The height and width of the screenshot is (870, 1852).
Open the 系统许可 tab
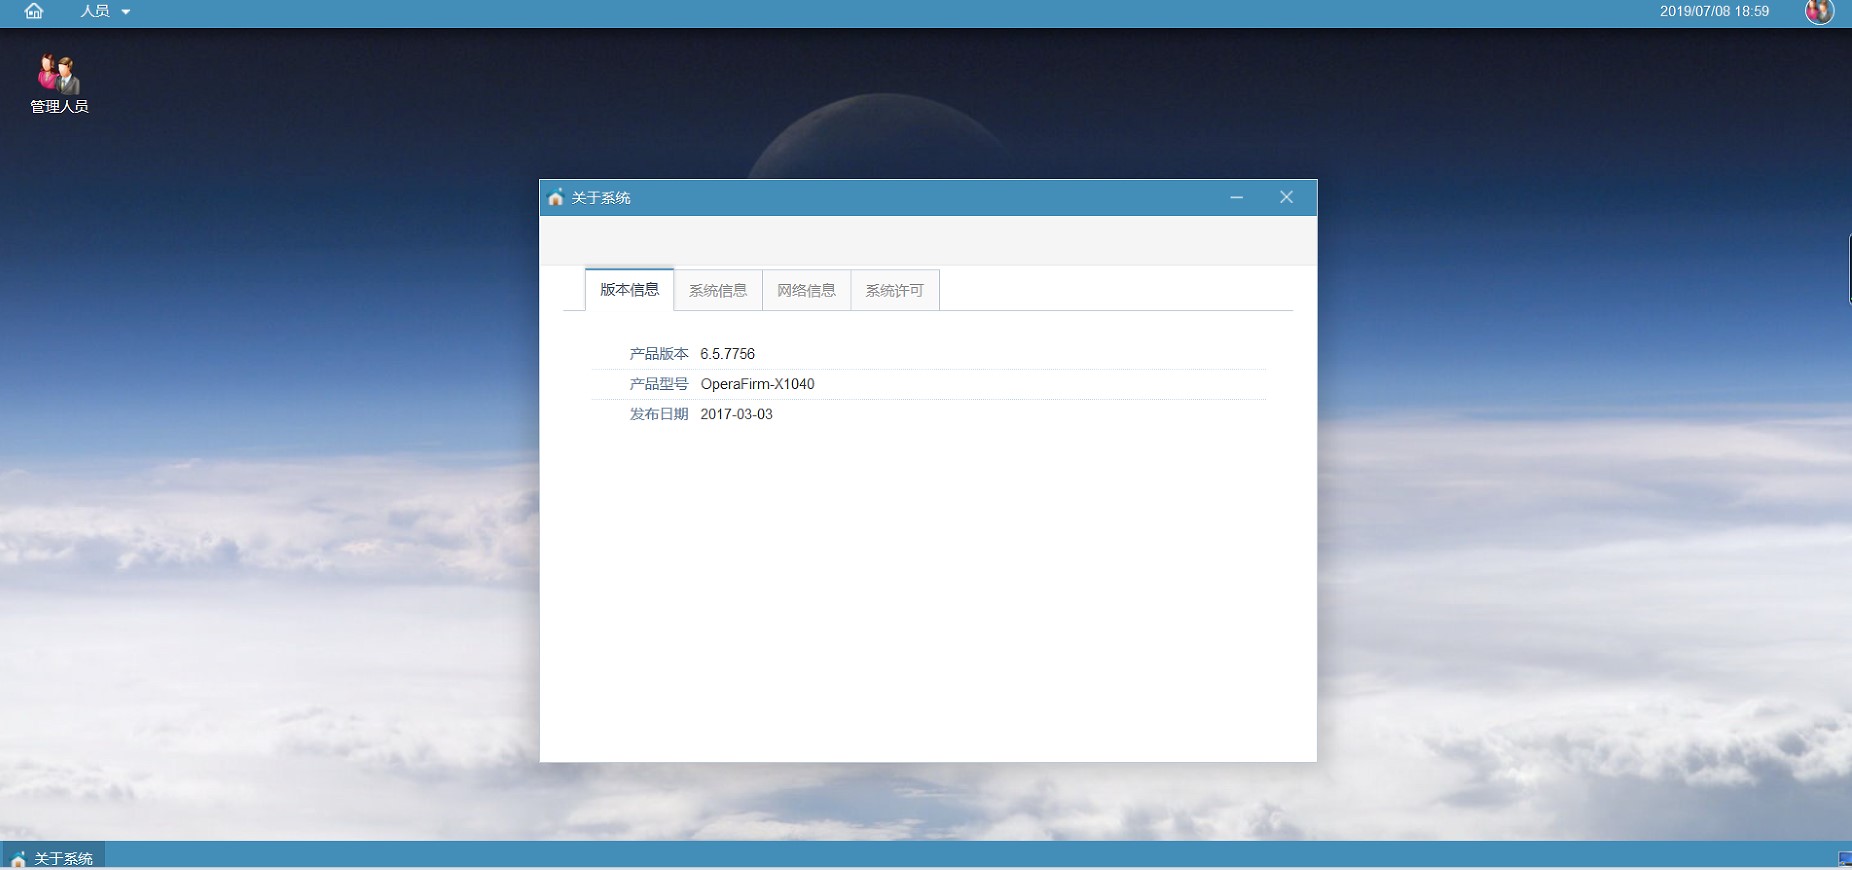pos(894,290)
